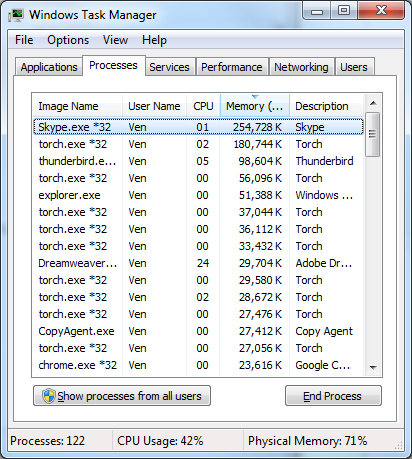Select the thunderbird.exe process row

point(198,161)
